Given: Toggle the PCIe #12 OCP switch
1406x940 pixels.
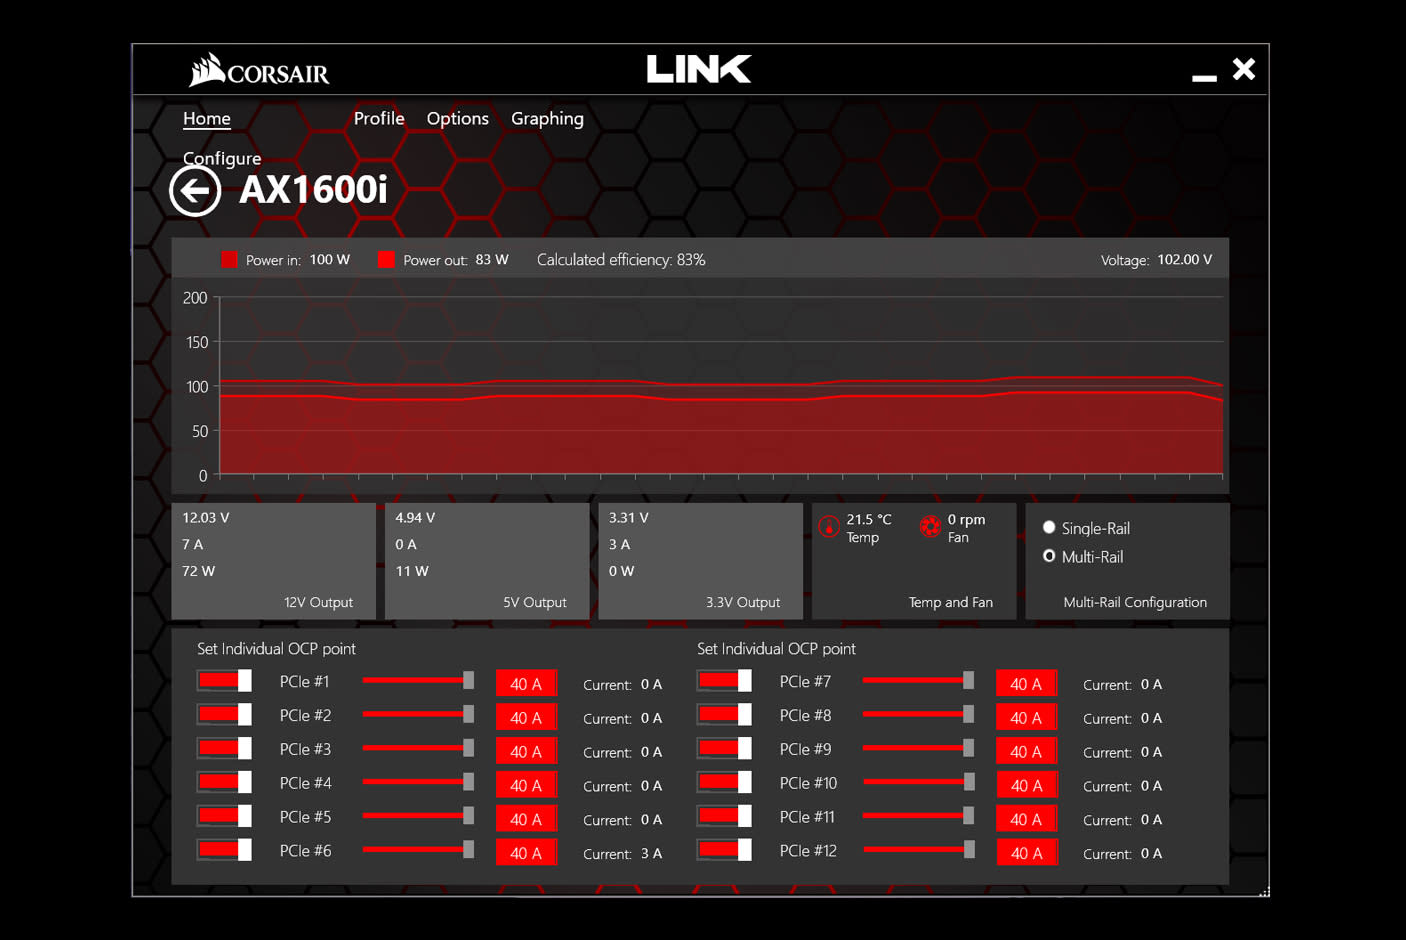Looking at the screenshot, I should point(724,851).
